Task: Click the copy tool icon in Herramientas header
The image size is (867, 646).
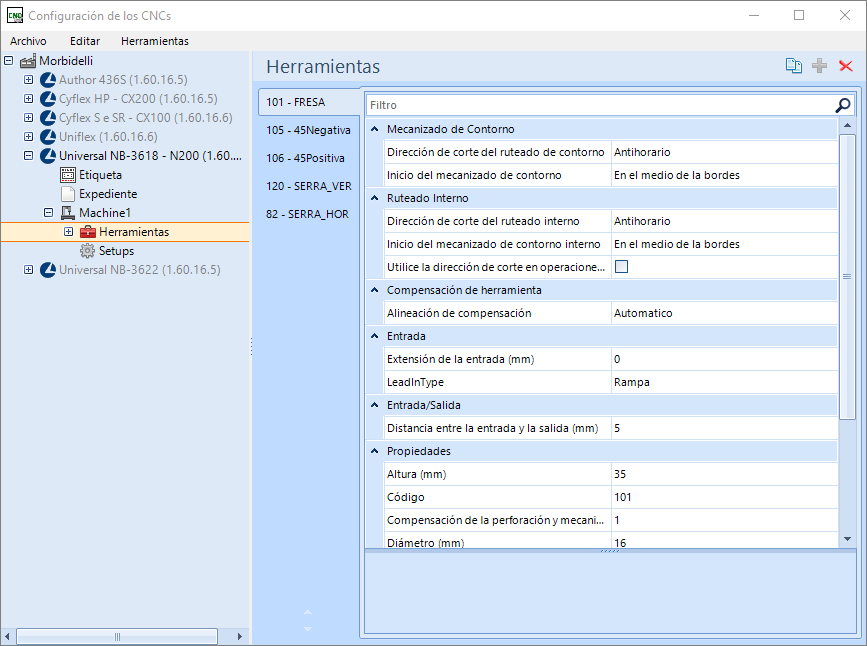Action: coord(793,66)
